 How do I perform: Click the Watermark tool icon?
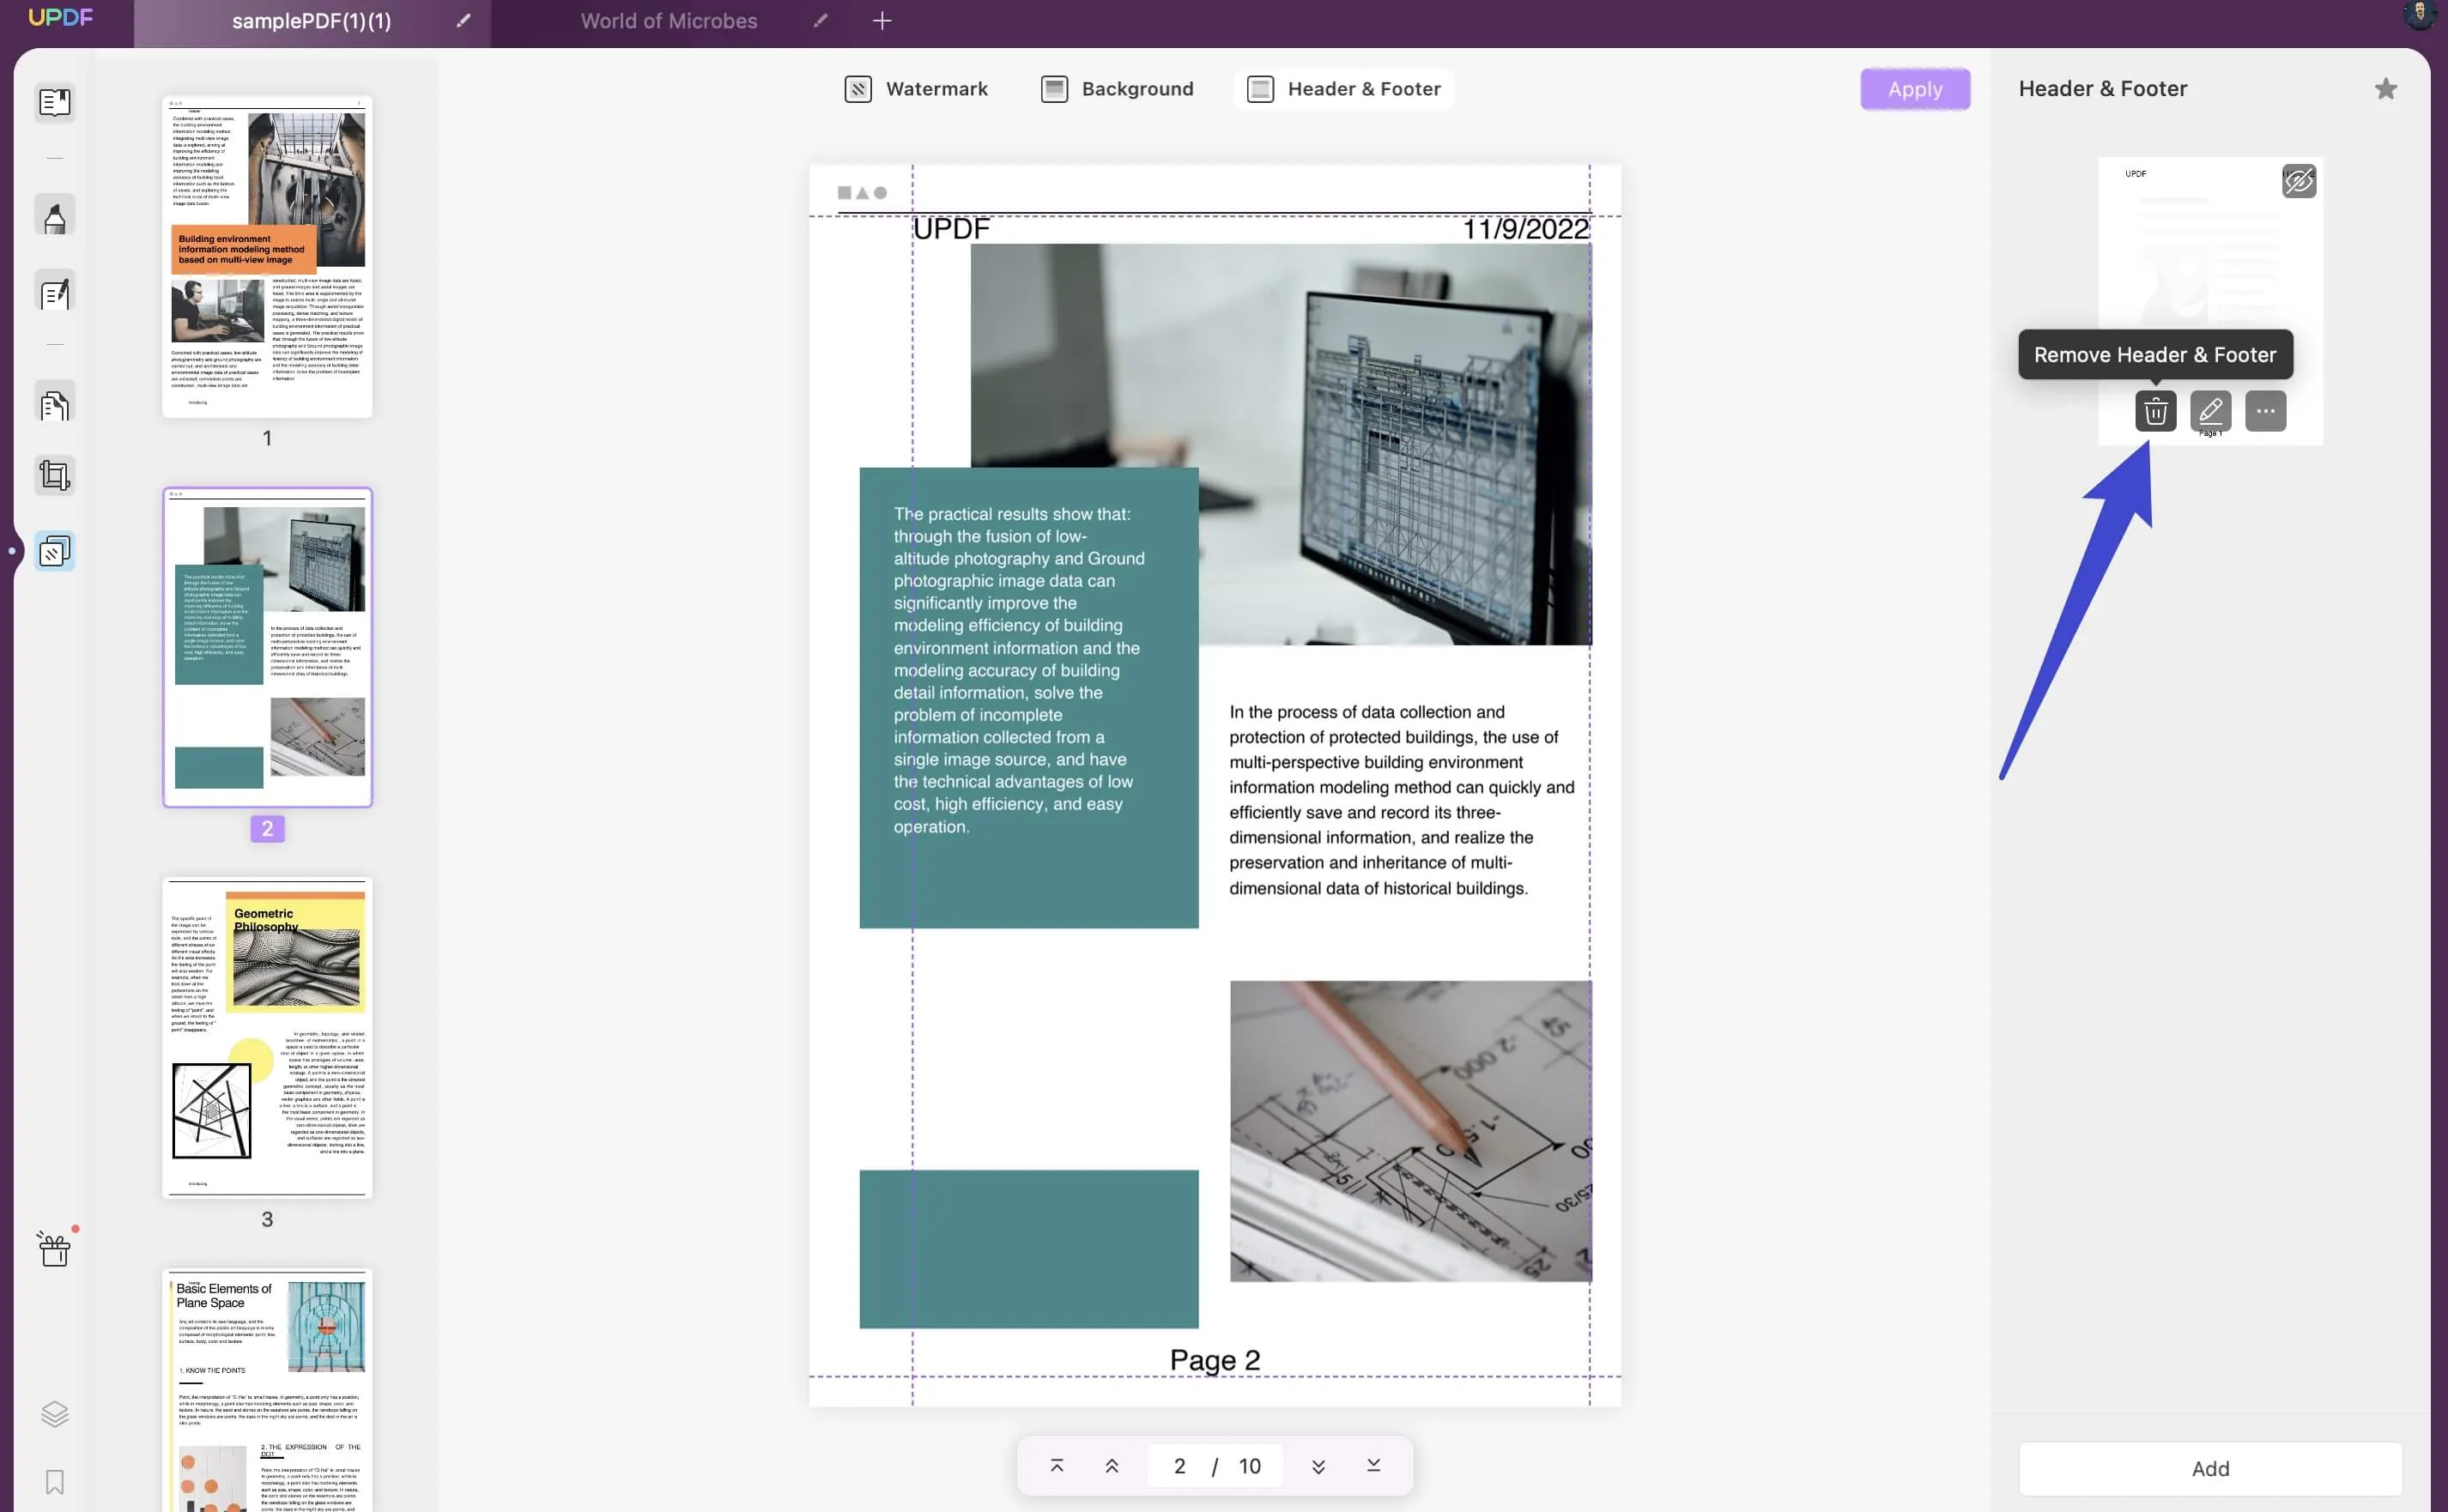click(x=855, y=88)
